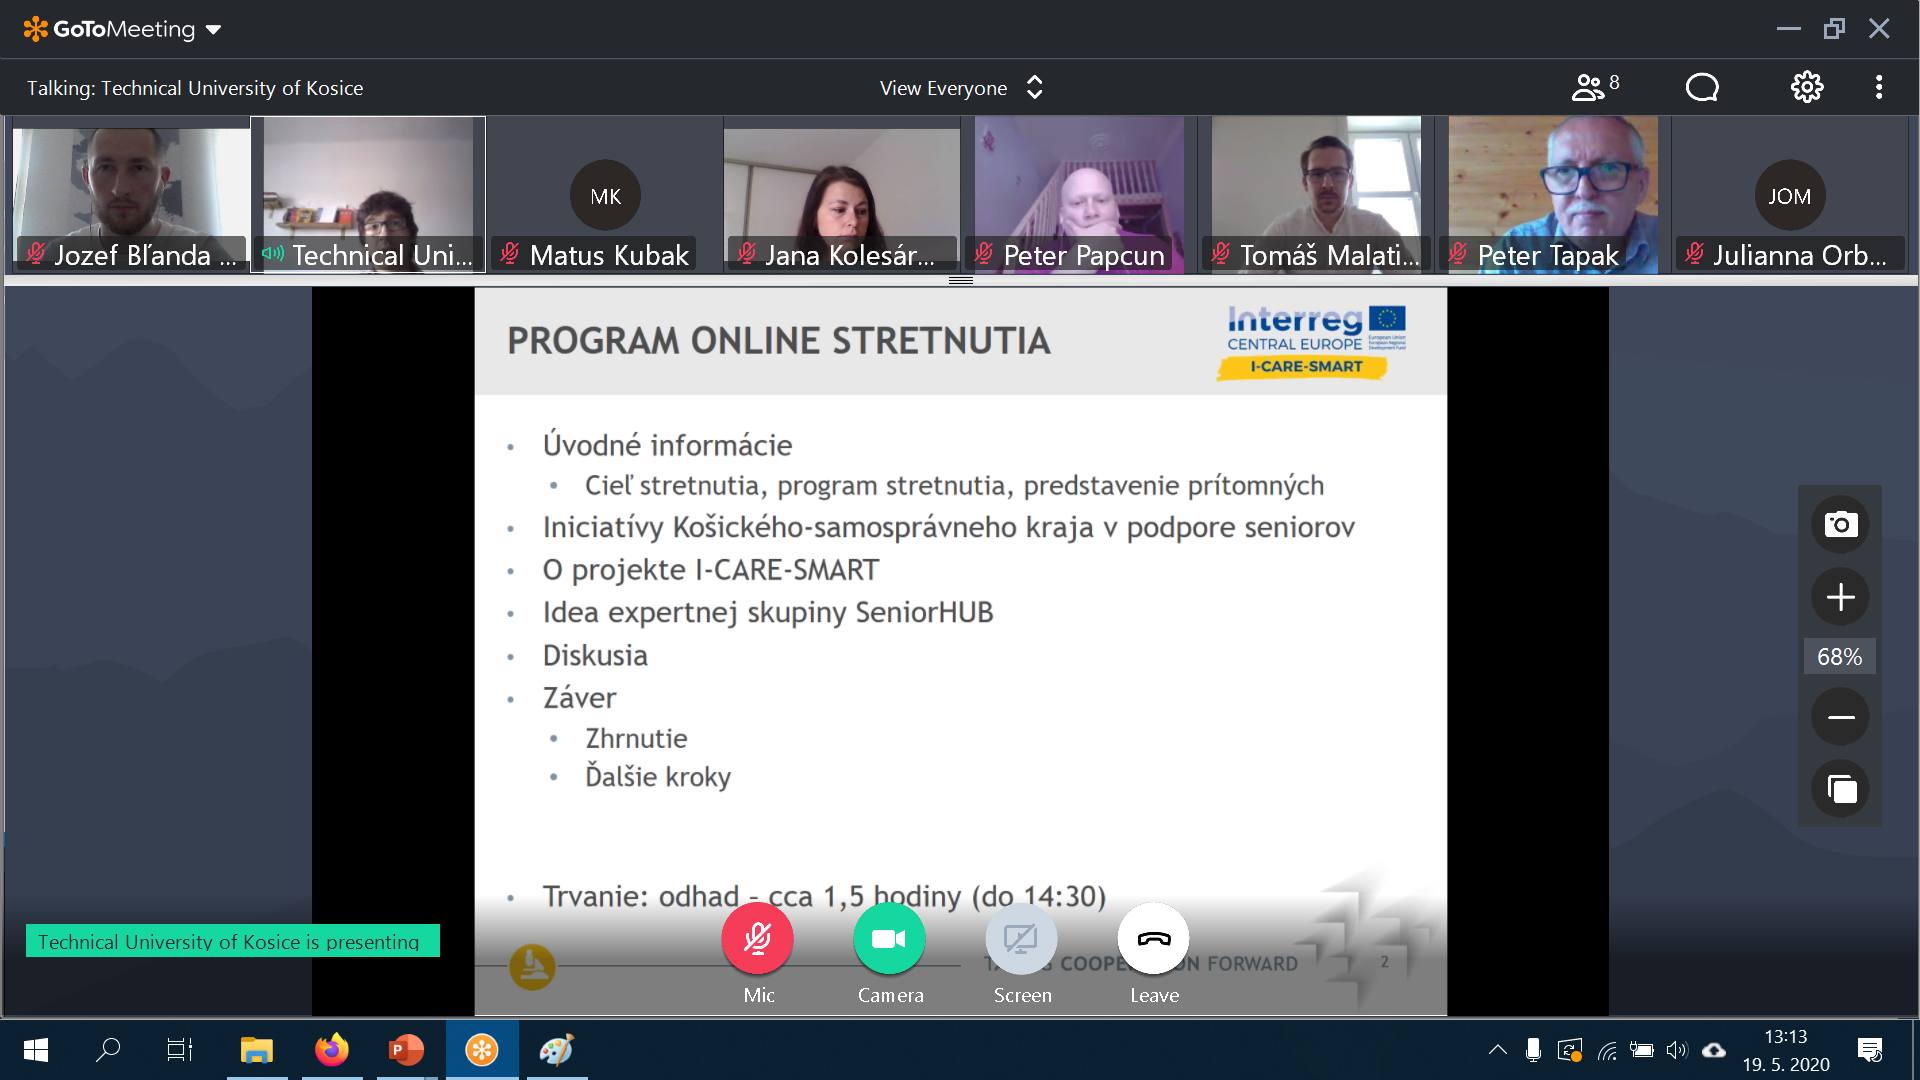Screen dimensions: 1920x1080
Task: Open the chat panel
Action: 1702,87
